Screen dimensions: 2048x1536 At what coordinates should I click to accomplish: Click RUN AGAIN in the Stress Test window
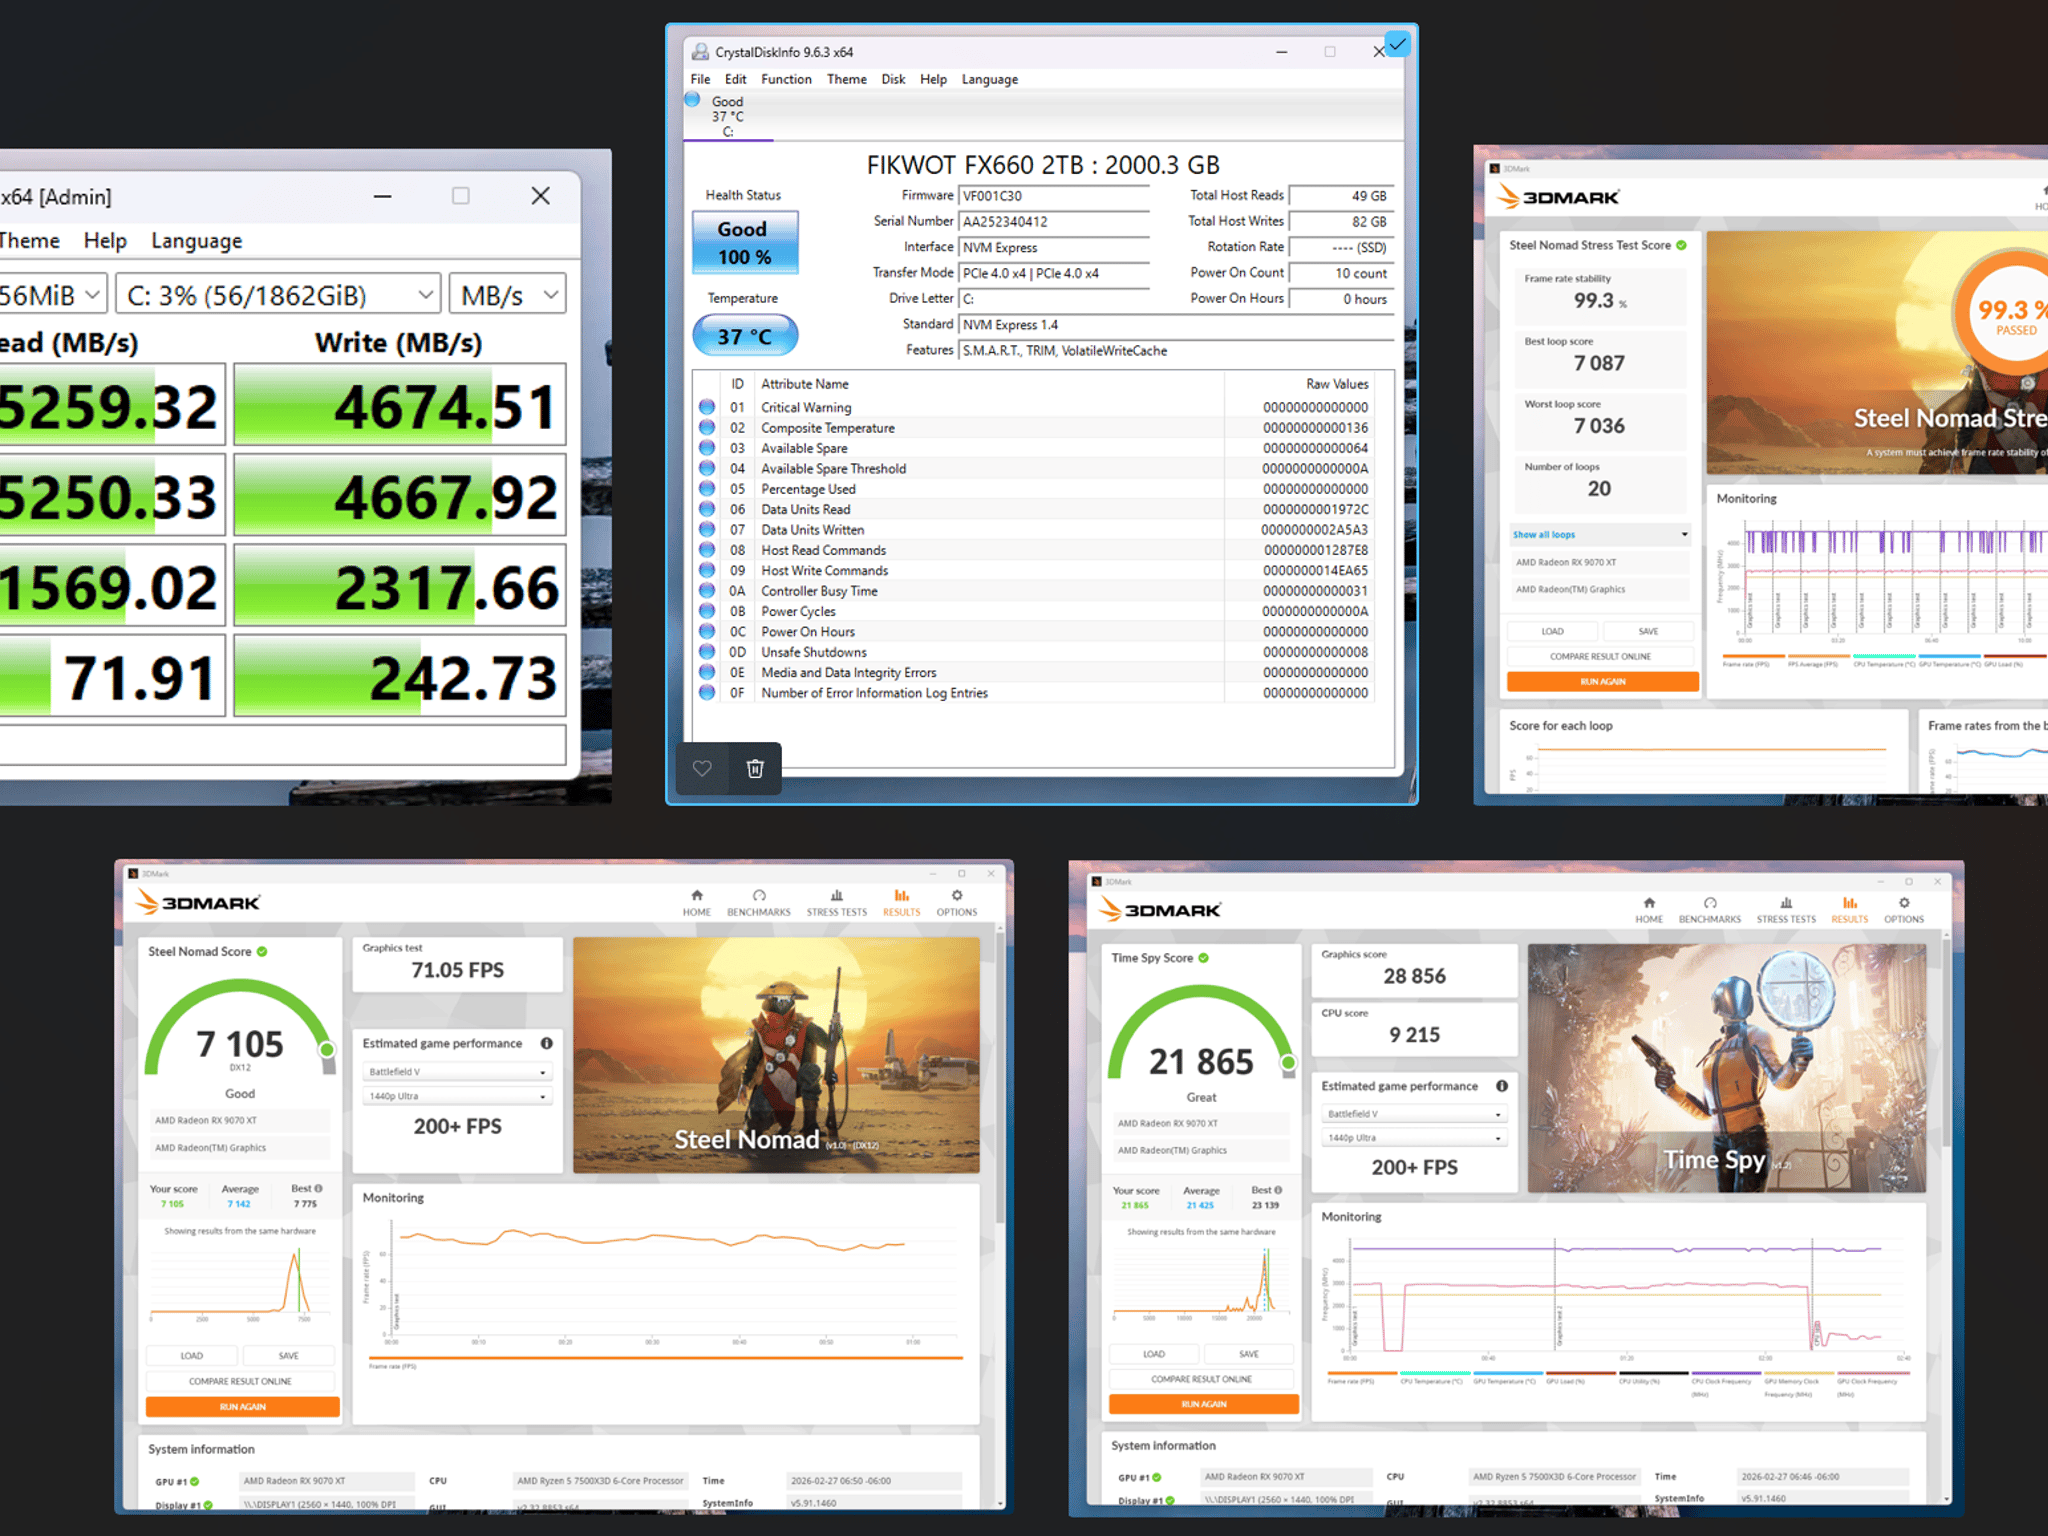(1603, 682)
